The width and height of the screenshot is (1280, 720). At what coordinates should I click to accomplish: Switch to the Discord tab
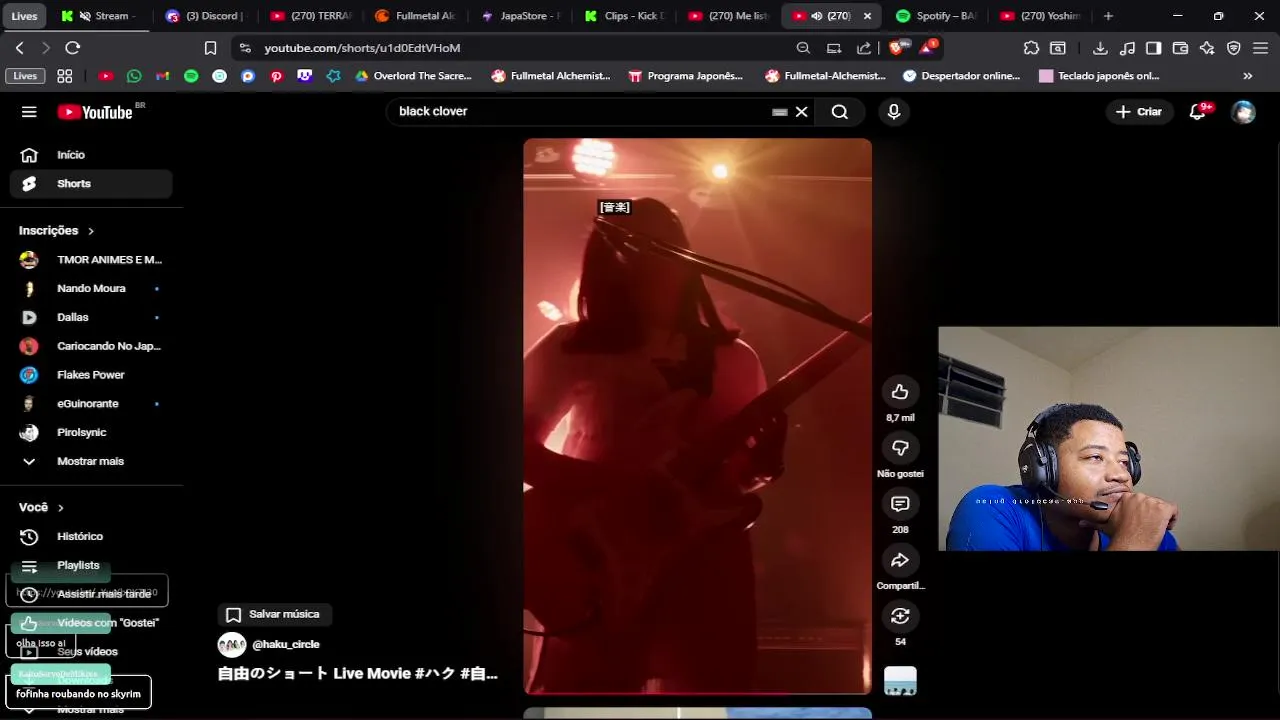pos(205,16)
